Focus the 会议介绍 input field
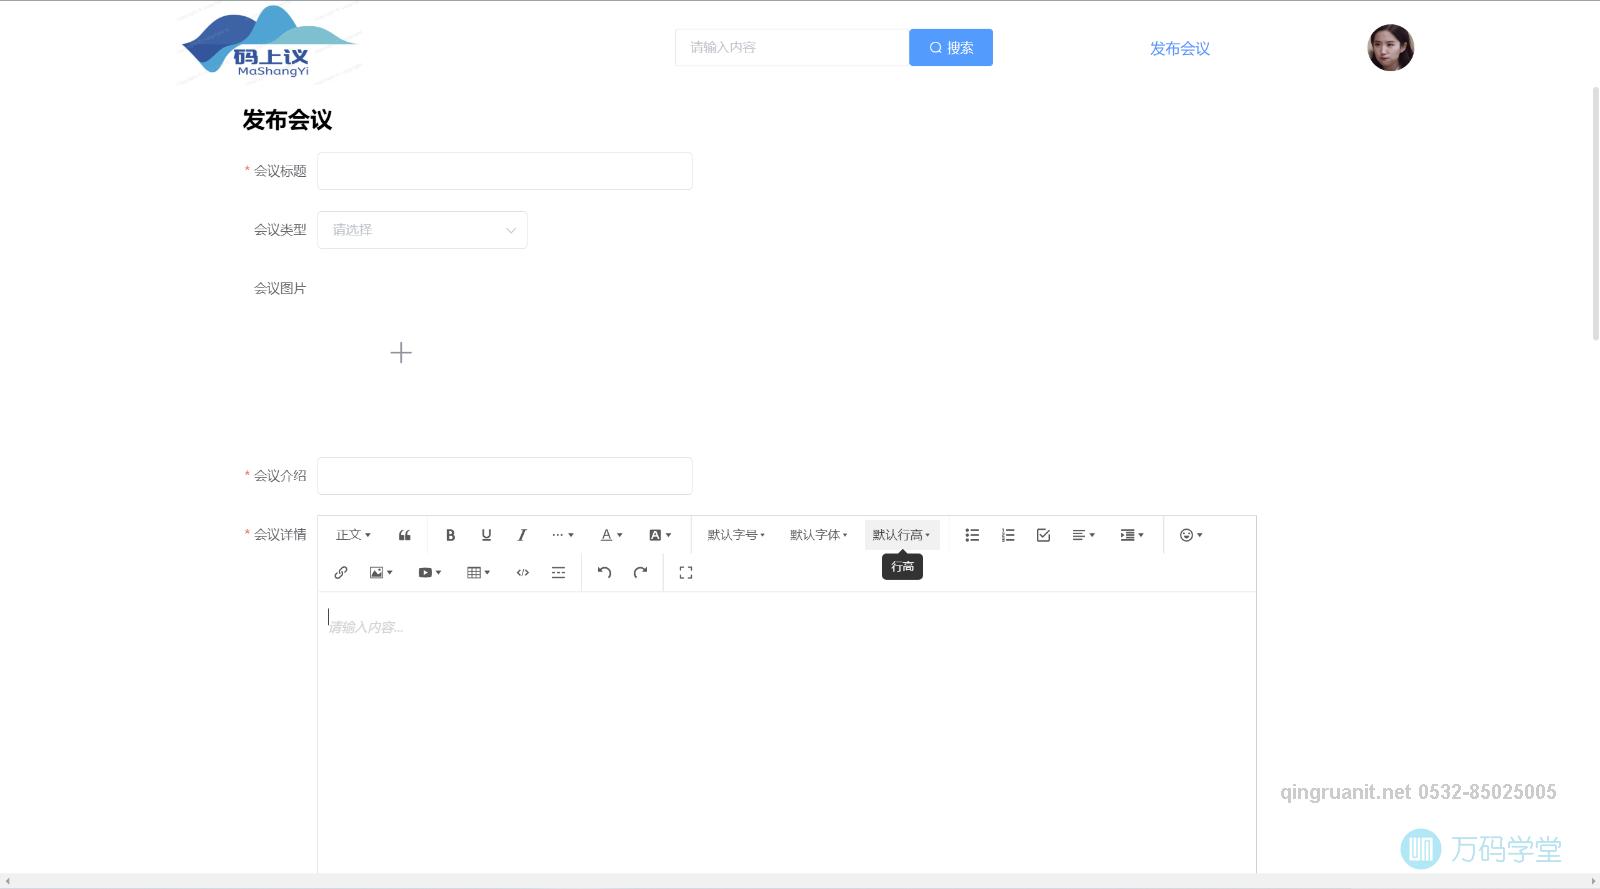 pyautogui.click(x=505, y=476)
